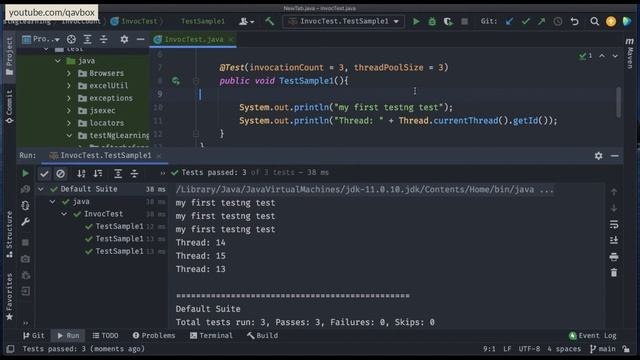Open the Event Log
The width and height of the screenshot is (640, 360).
[x=593, y=336]
